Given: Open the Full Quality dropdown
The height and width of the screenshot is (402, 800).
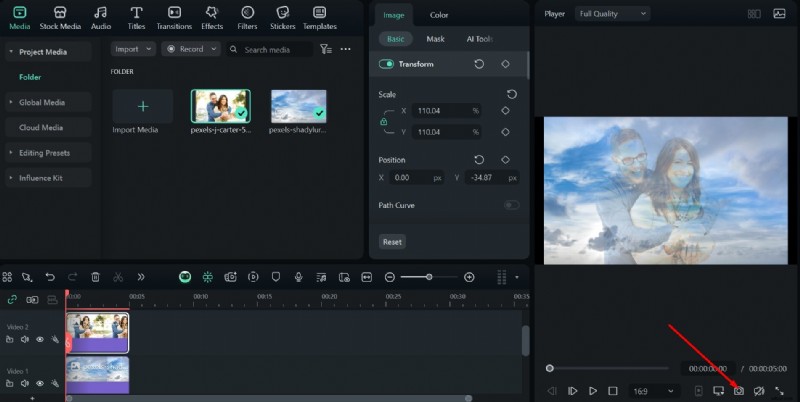Looking at the screenshot, I should (612, 14).
